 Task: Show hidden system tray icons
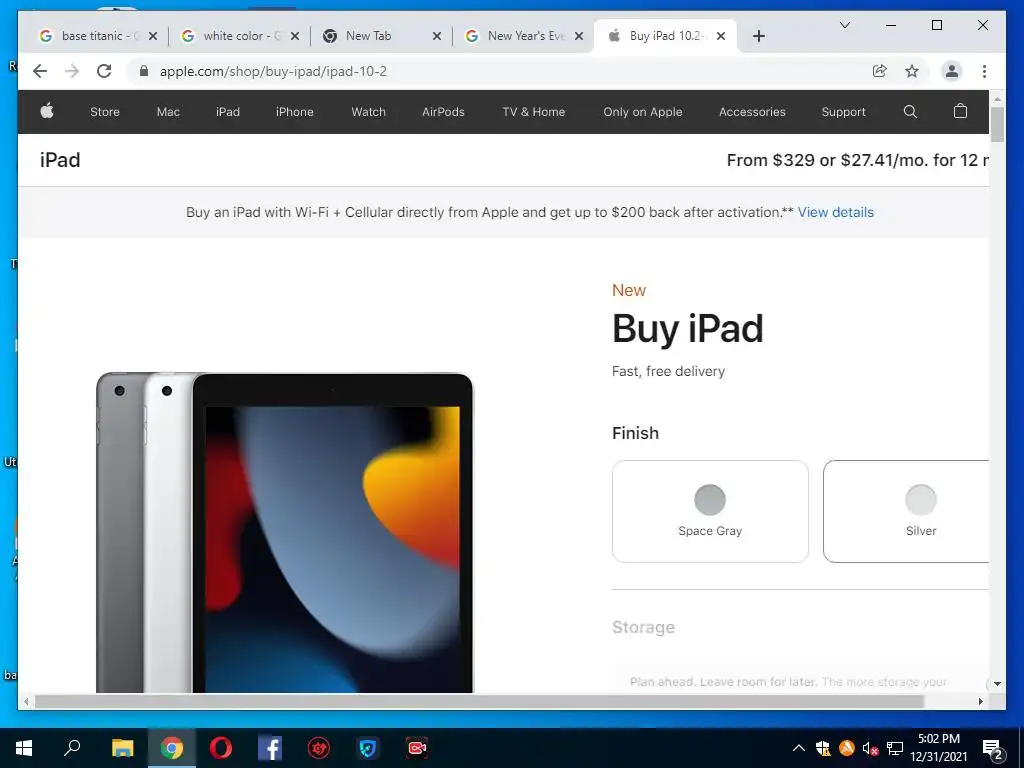point(798,748)
